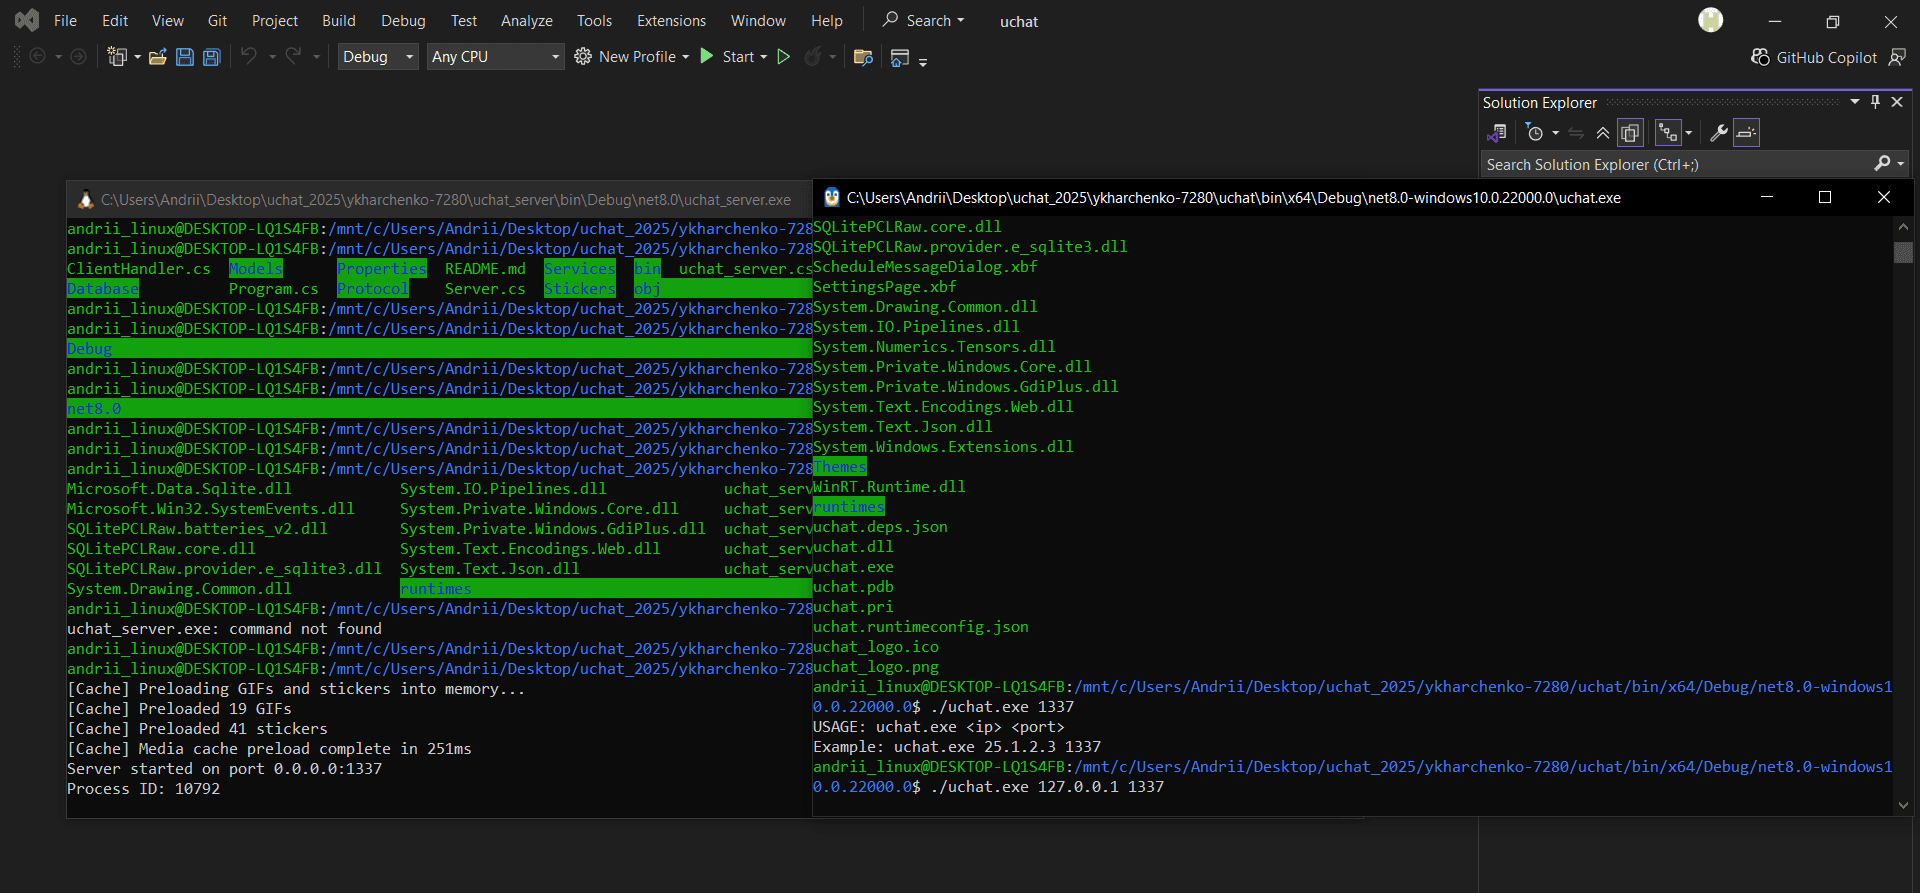Click the Save All icon

(x=211, y=57)
